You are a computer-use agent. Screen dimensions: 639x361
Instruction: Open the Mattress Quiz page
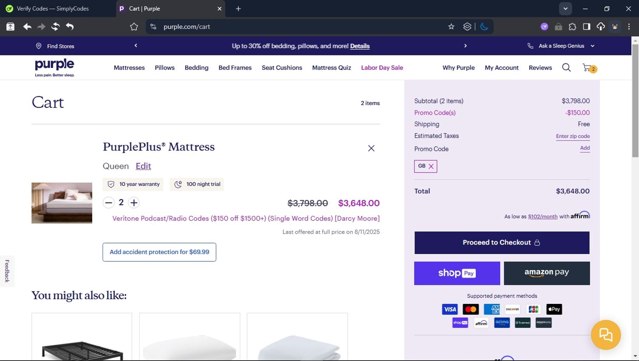[331, 68]
